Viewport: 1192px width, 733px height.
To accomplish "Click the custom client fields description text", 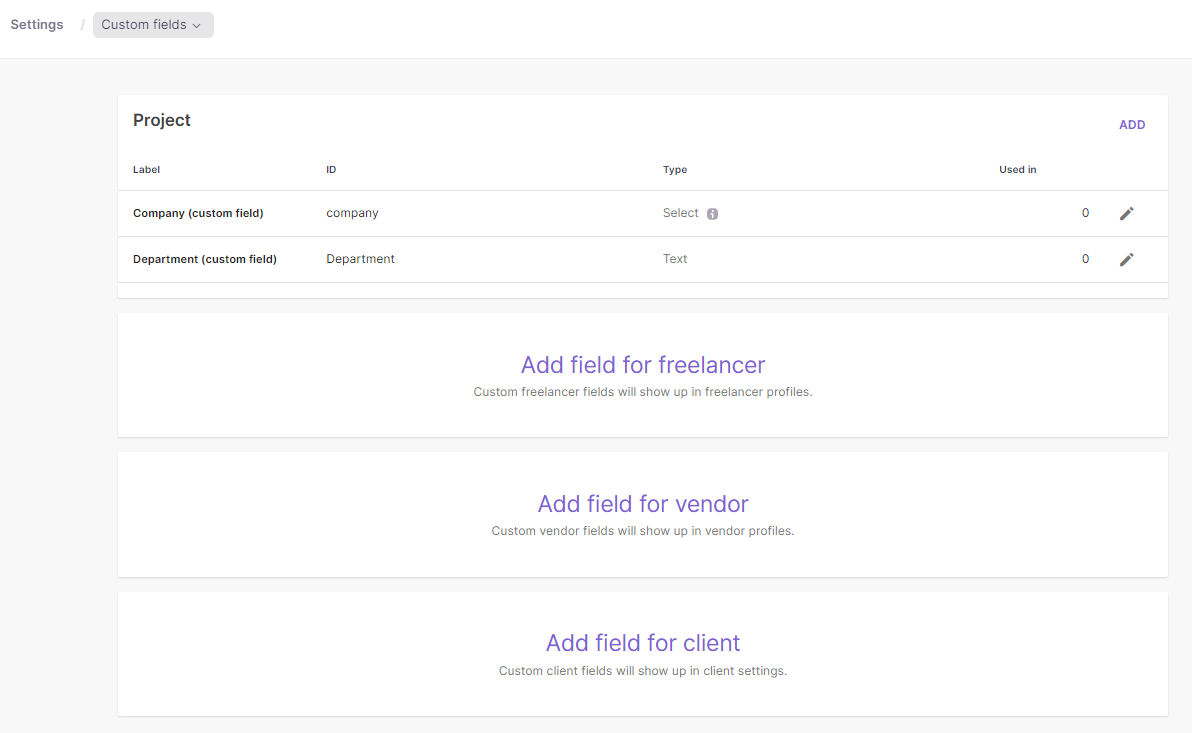I will (x=643, y=671).
